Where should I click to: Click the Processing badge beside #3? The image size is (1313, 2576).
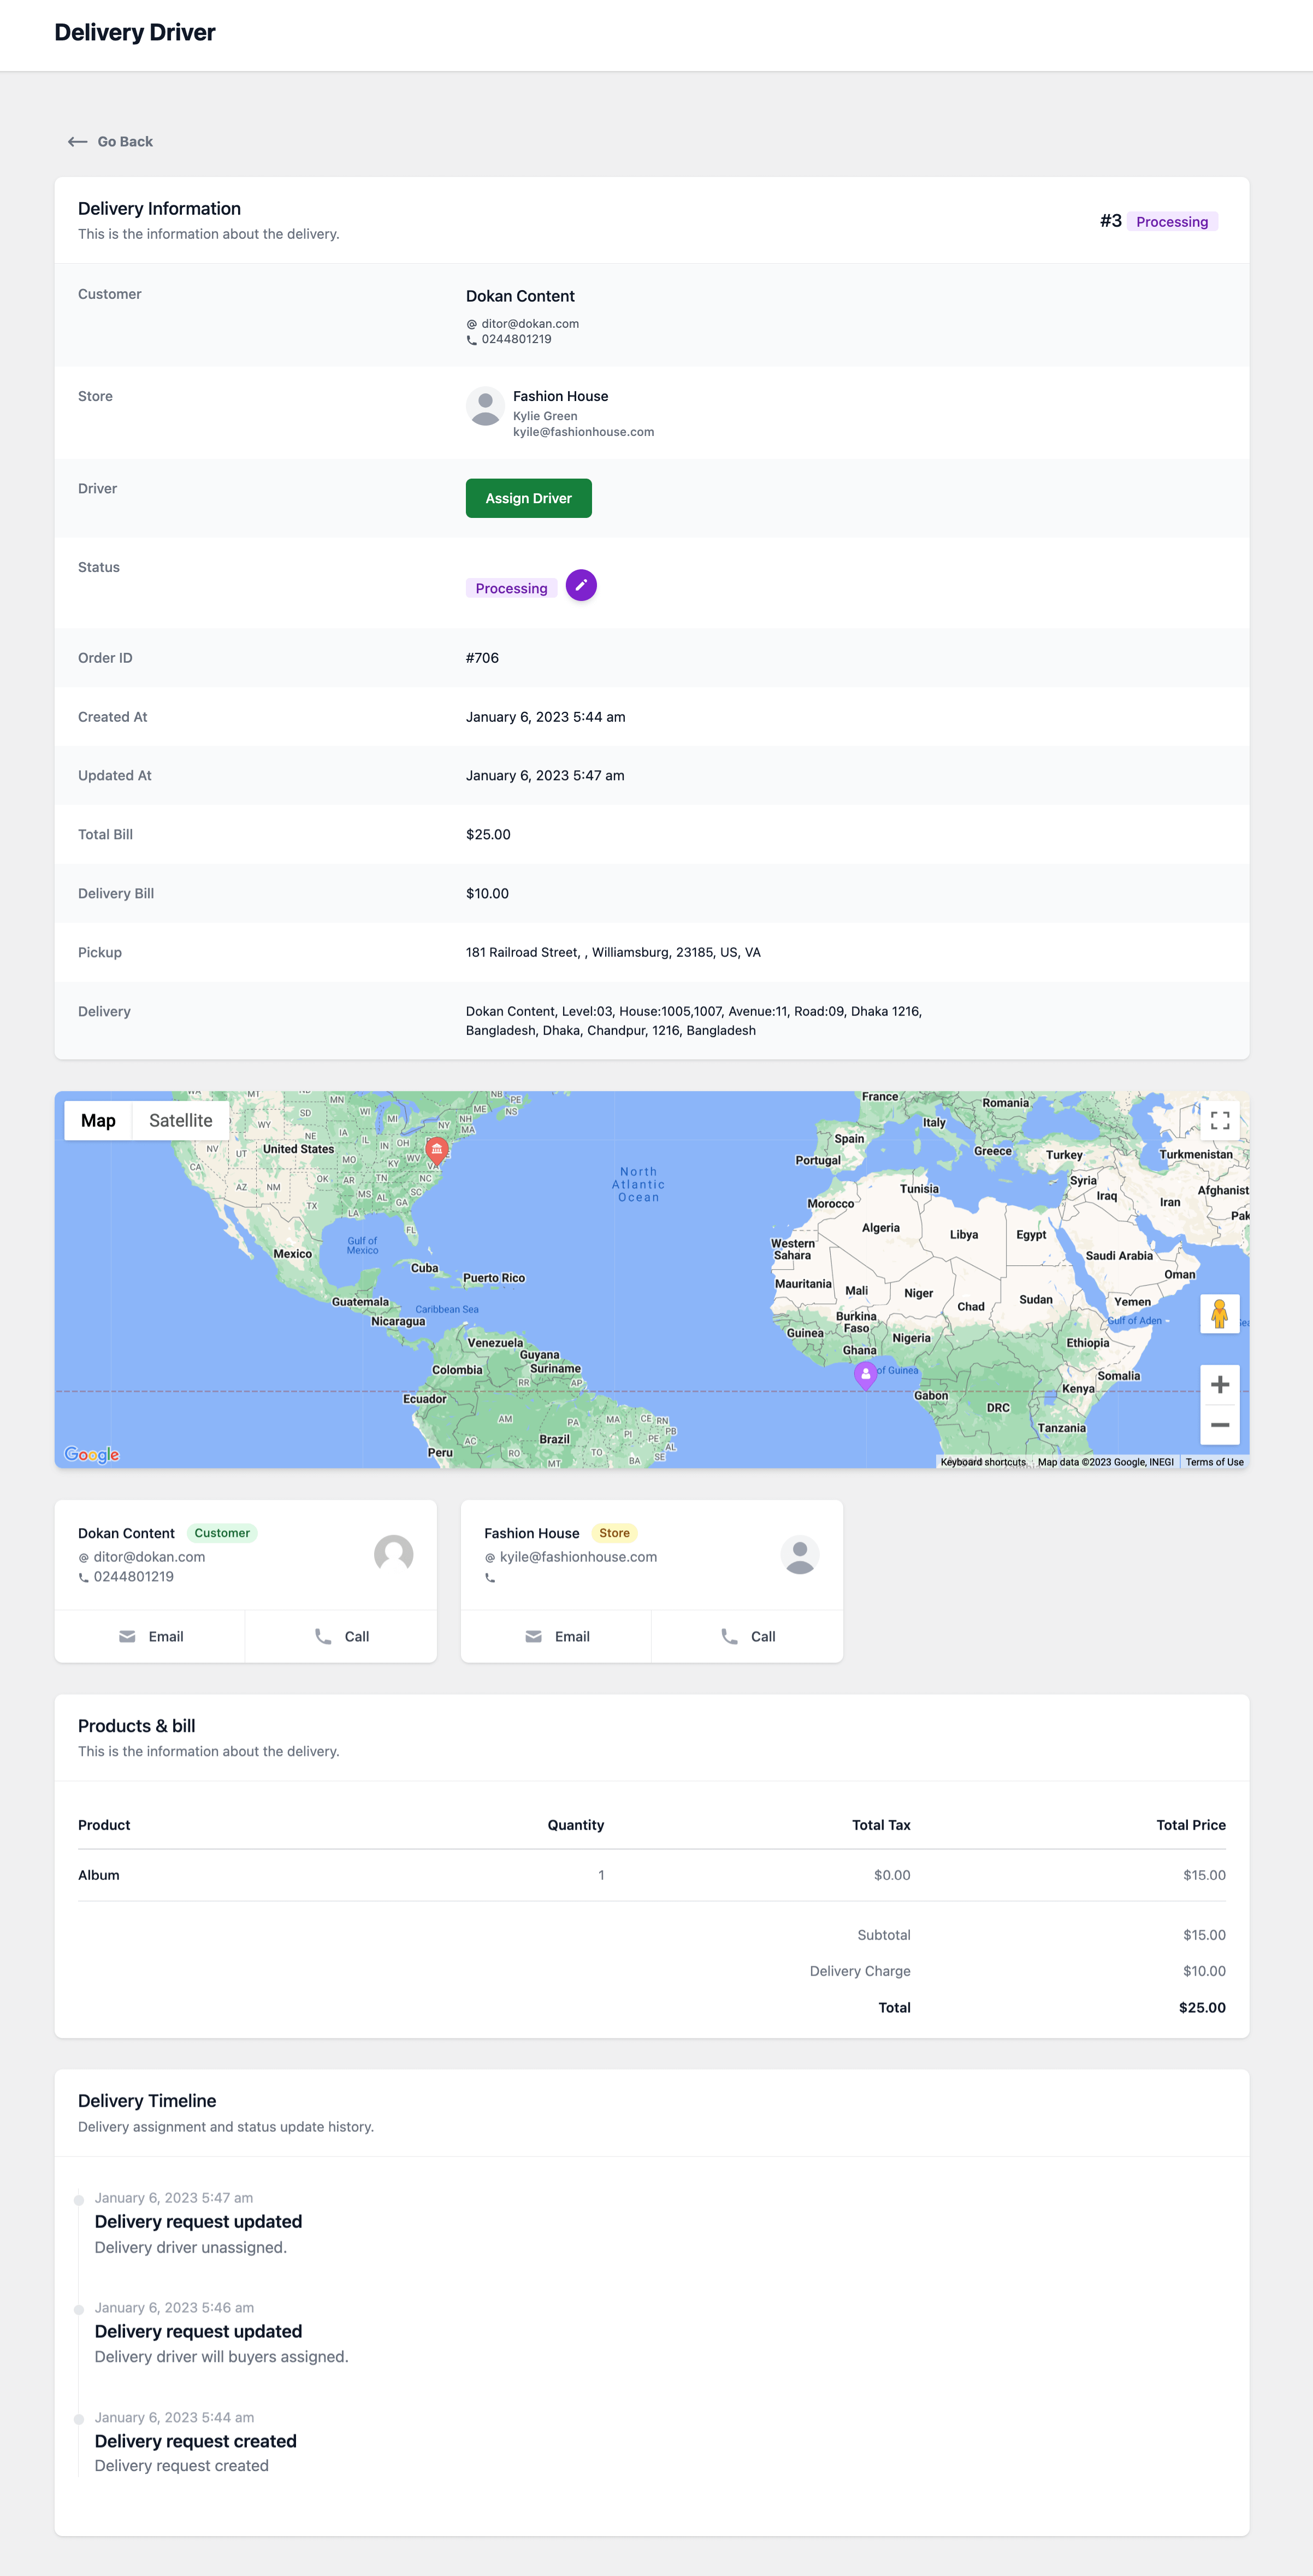coord(1172,222)
